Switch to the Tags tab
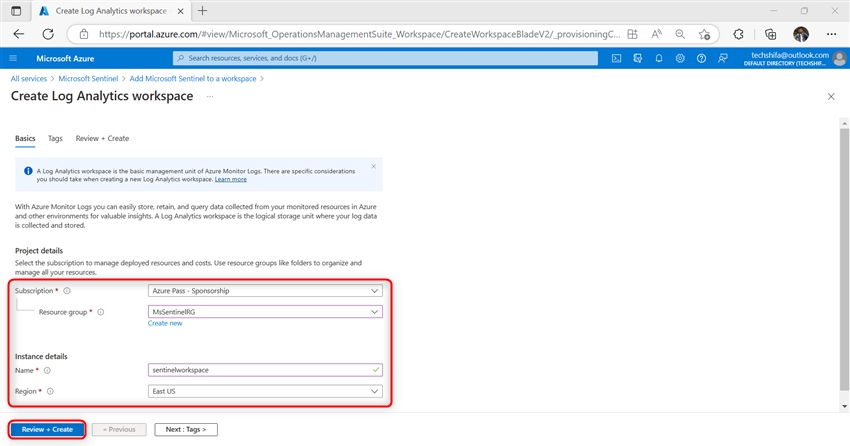The width and height of the screenshot is (850, 446). click(x=55, y=139)
